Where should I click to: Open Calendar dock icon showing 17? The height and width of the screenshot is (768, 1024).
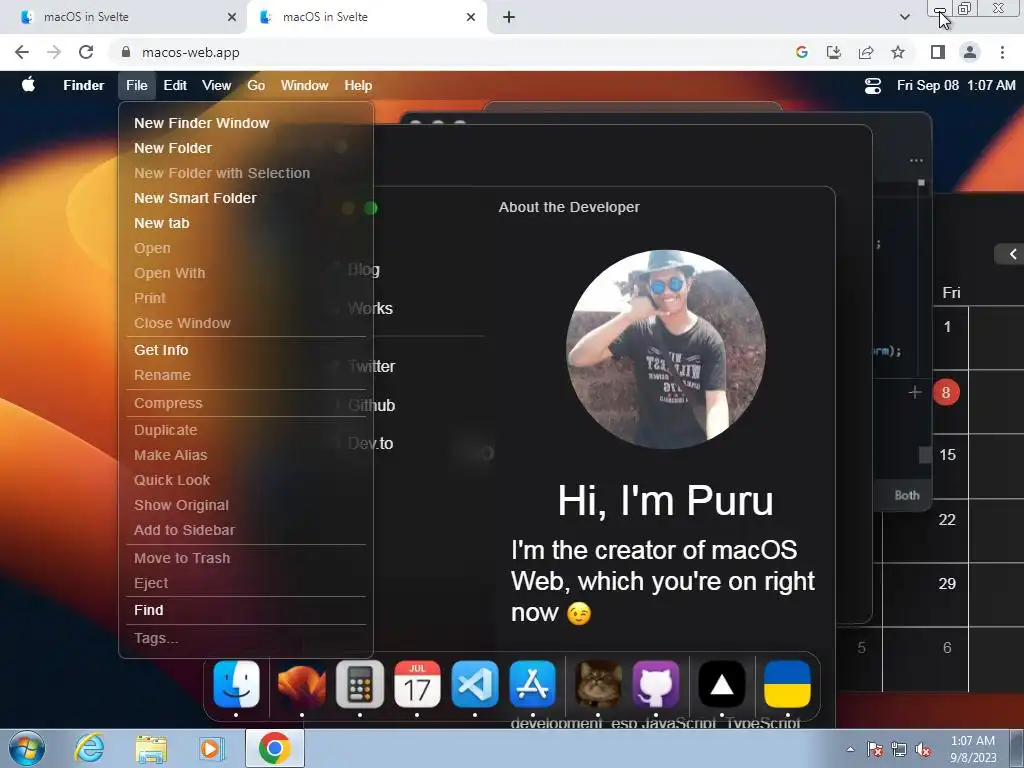pos(417,684)
